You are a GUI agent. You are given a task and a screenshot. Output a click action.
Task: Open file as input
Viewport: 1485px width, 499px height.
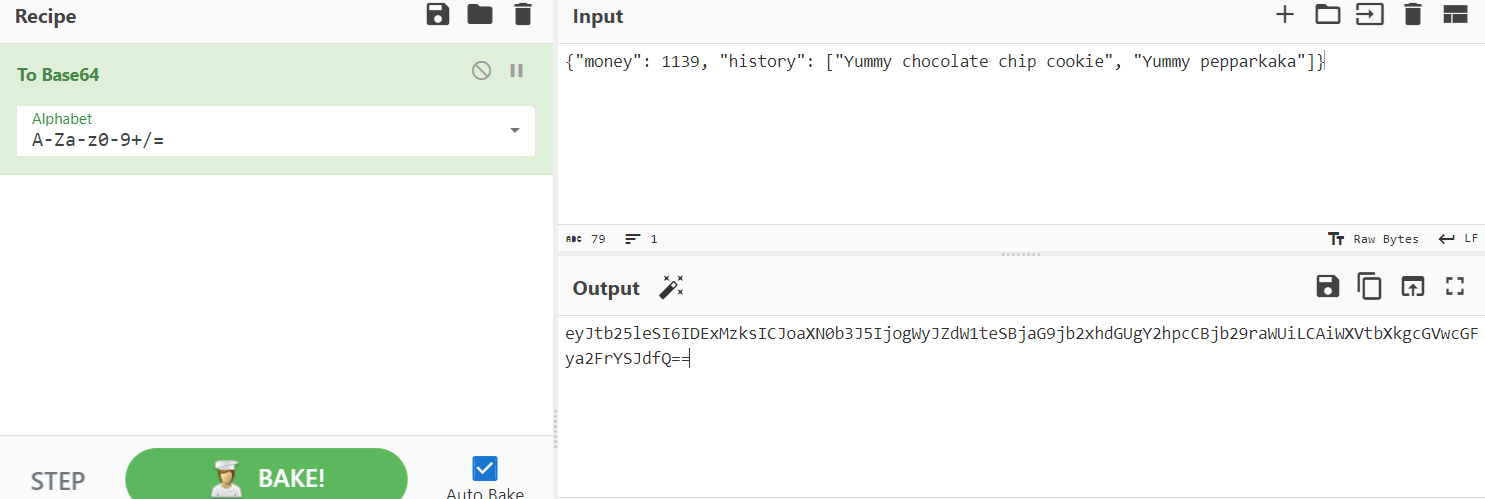tap(1369, 15)
